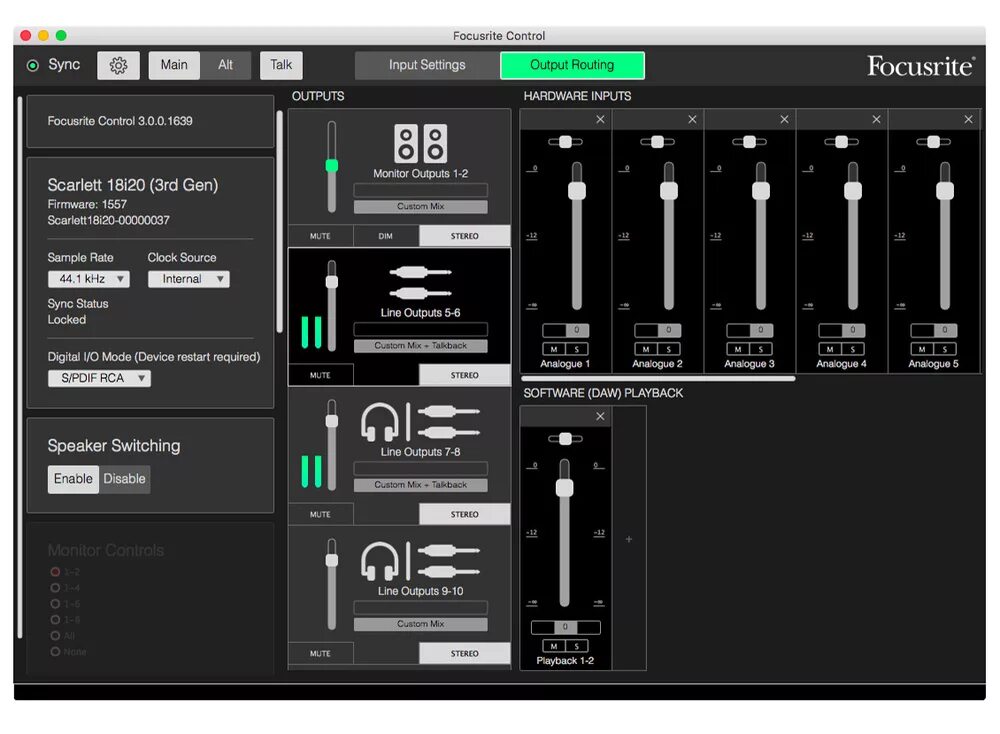Toggle MUTE on Line Outputs 5-6
Viewport: 1000px width, 734px height.
pyautogui.click(x=320, y=375)
